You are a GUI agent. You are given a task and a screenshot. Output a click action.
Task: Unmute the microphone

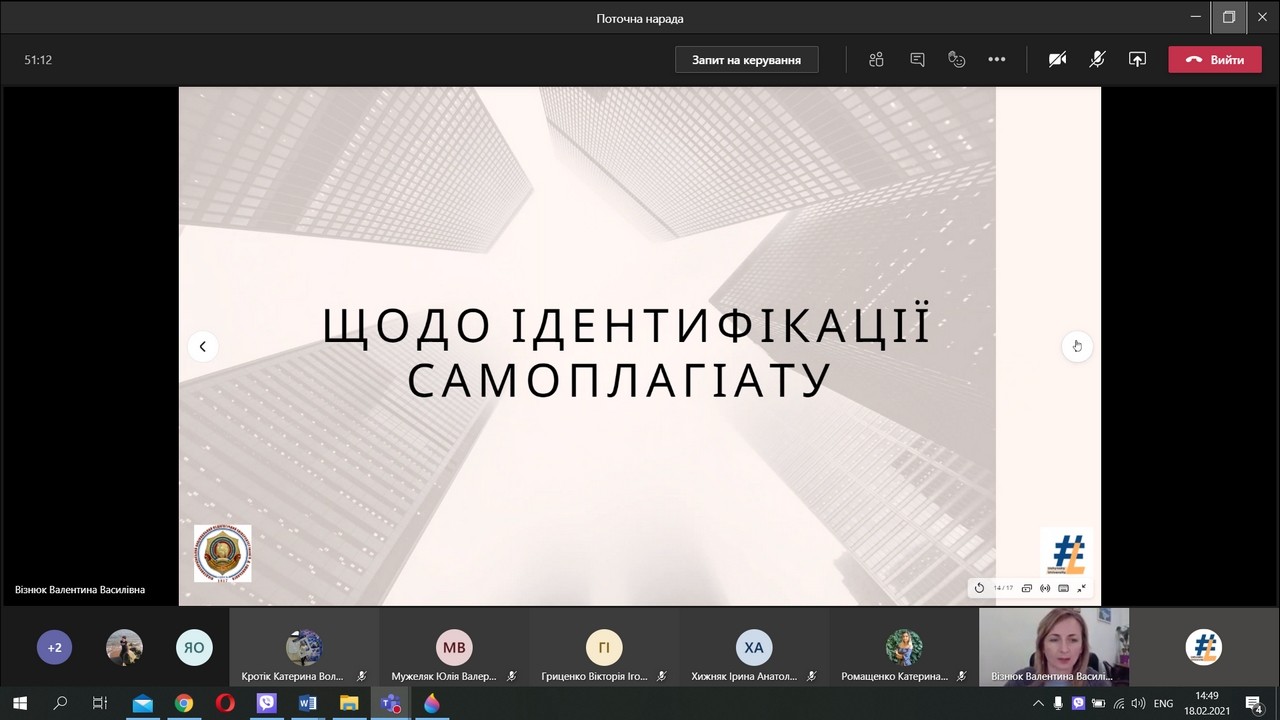(1097, 60)
